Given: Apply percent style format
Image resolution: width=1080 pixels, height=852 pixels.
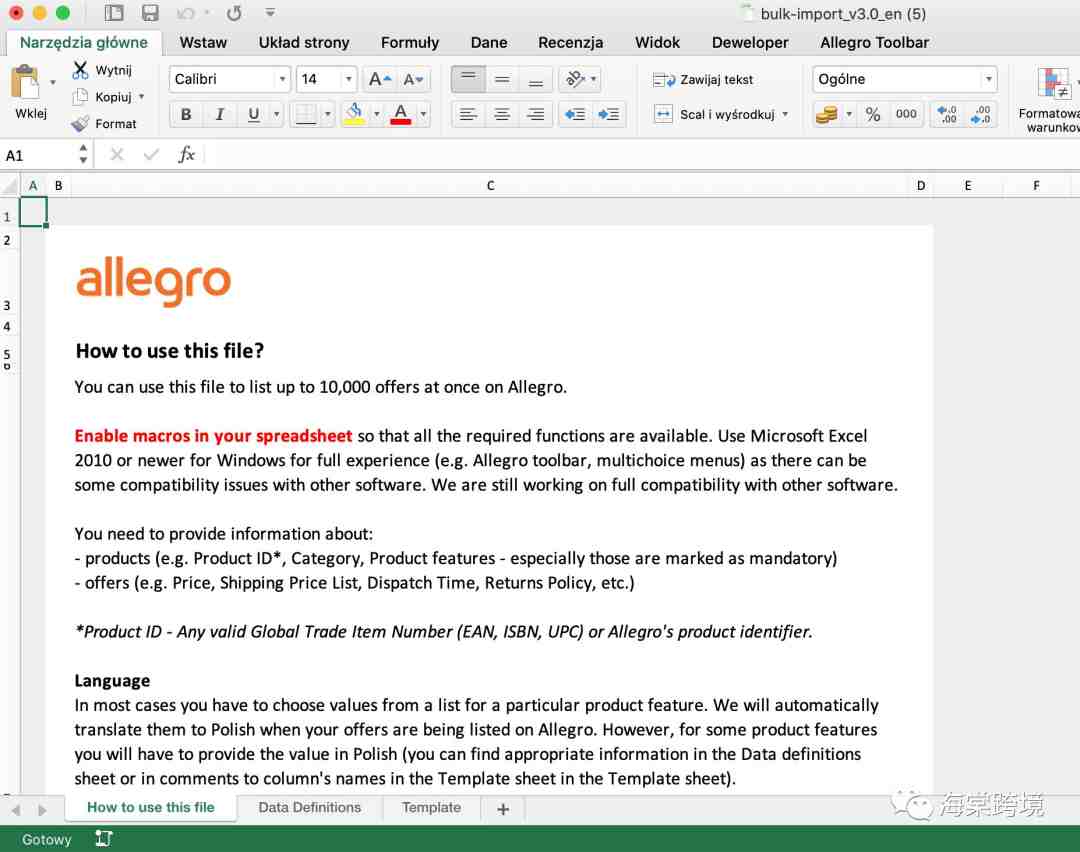Looking at the screenshot, I should click(x=873, y=114).
